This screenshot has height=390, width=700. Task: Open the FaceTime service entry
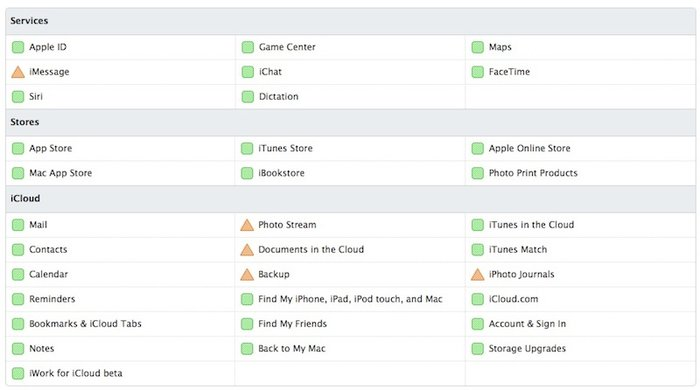point(509,72)
